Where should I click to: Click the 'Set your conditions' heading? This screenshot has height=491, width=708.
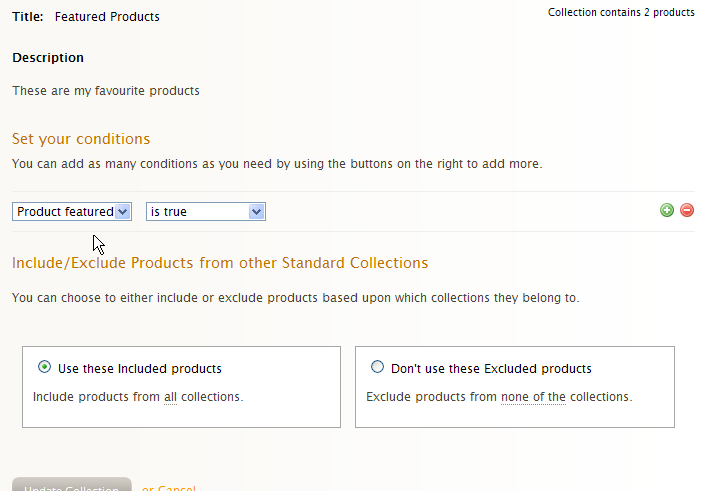point(81,139)
